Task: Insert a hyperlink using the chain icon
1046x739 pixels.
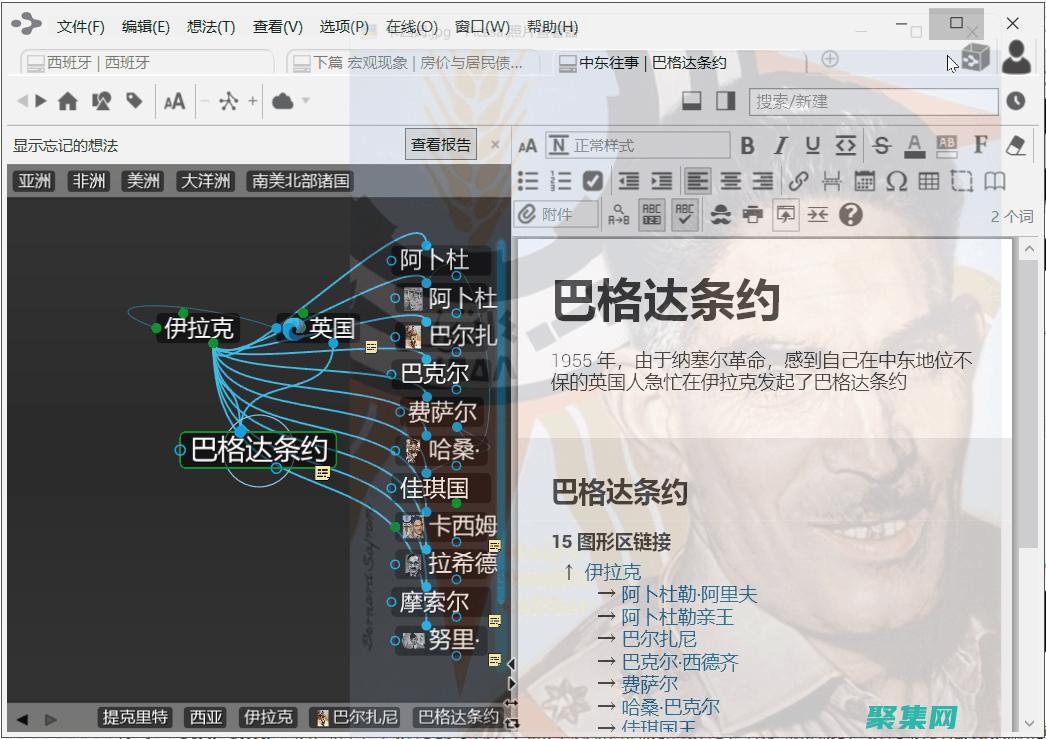Action: 798,182
